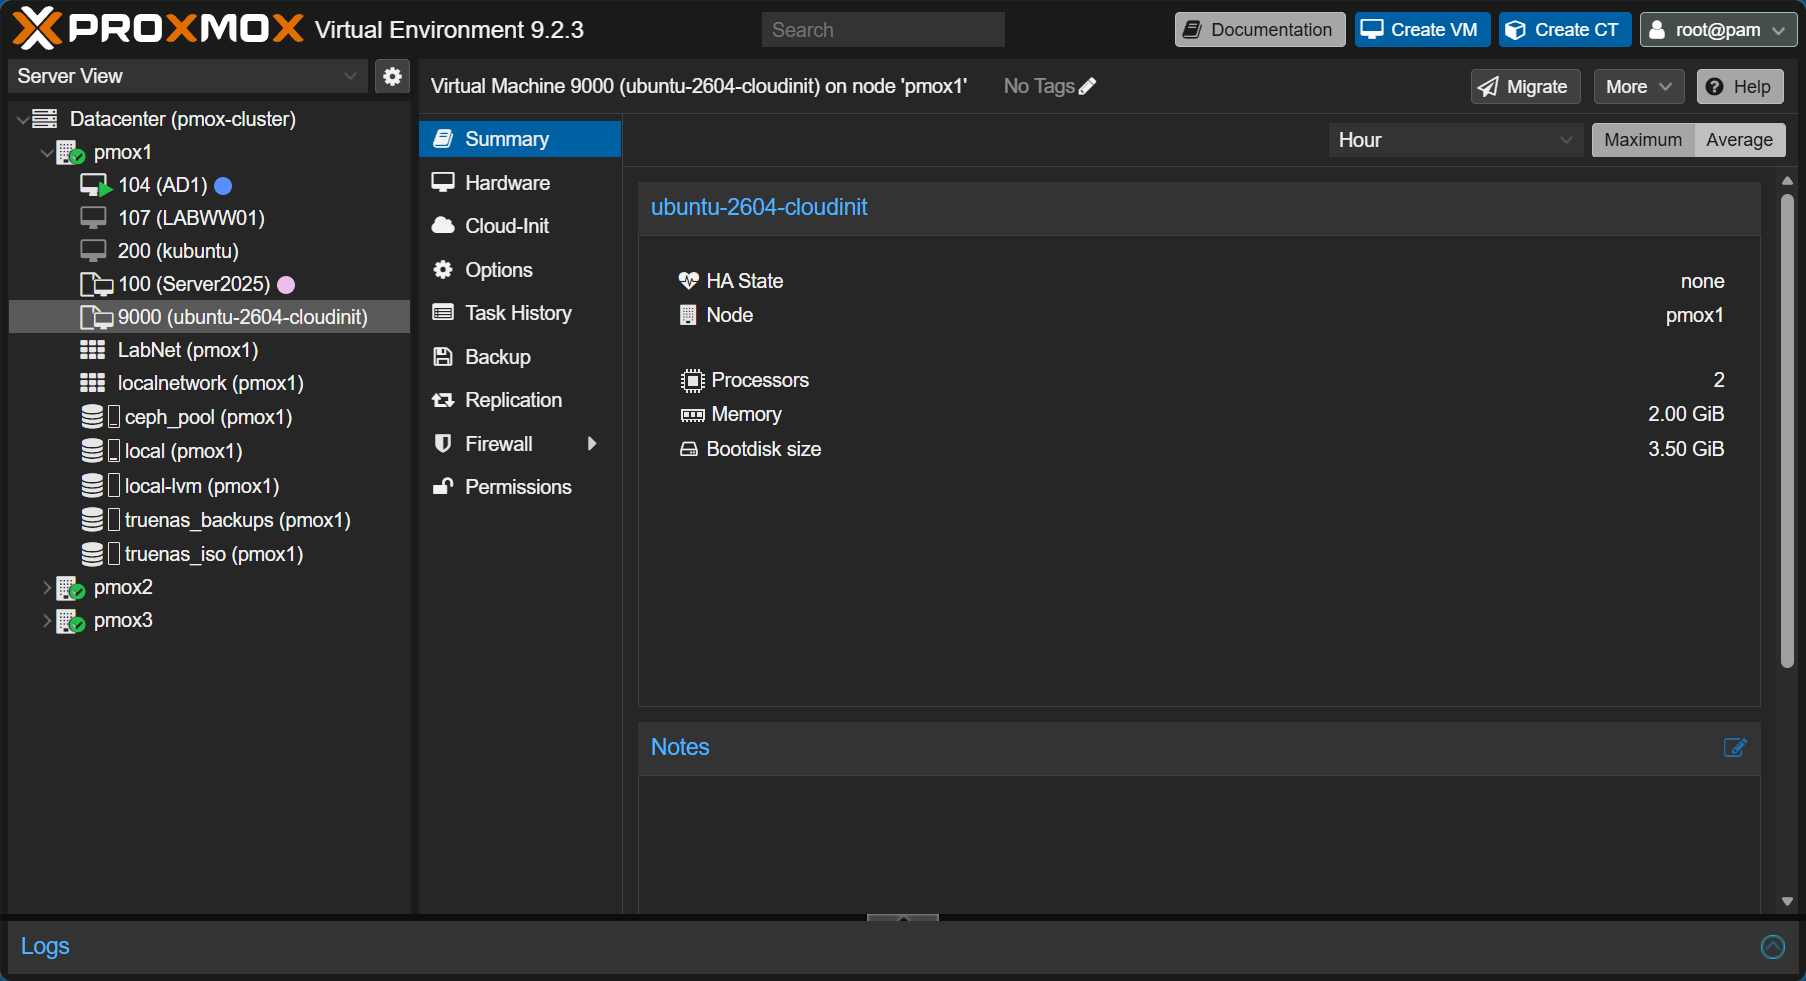
Task: Open the Replication tab
Action: (x=520, y=400)
